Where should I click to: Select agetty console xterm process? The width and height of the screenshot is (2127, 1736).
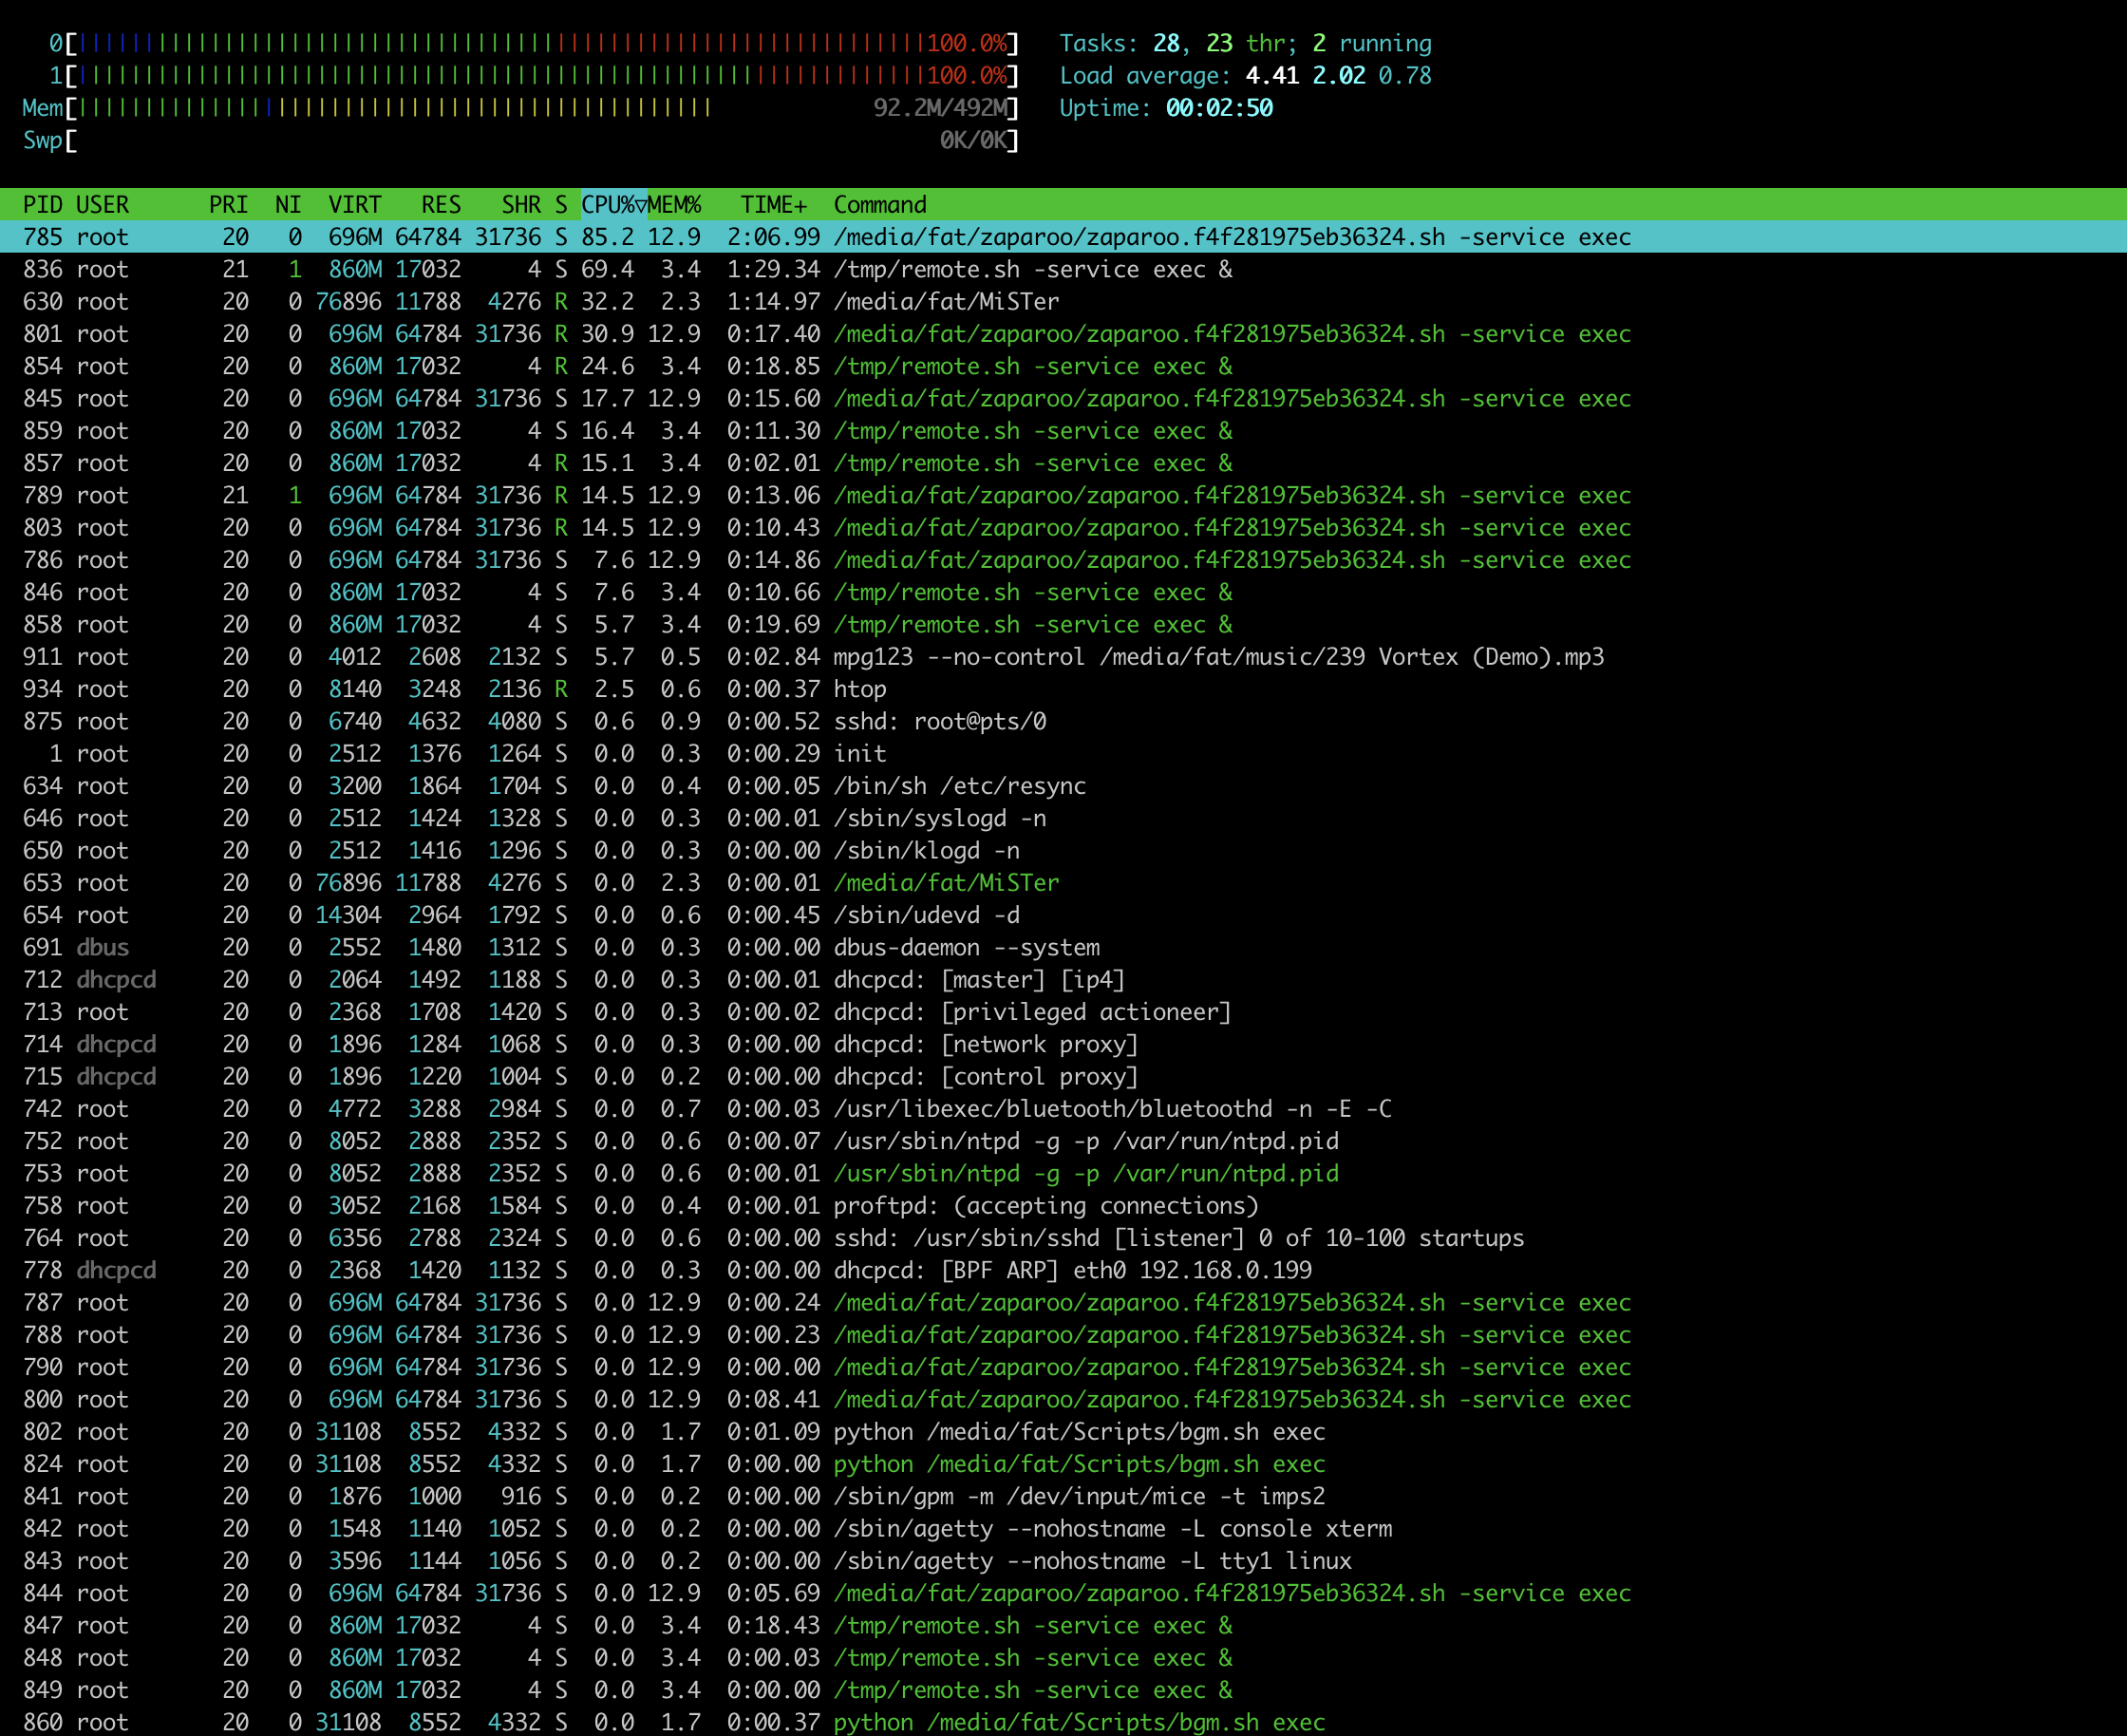(x=1063, y=1529)
